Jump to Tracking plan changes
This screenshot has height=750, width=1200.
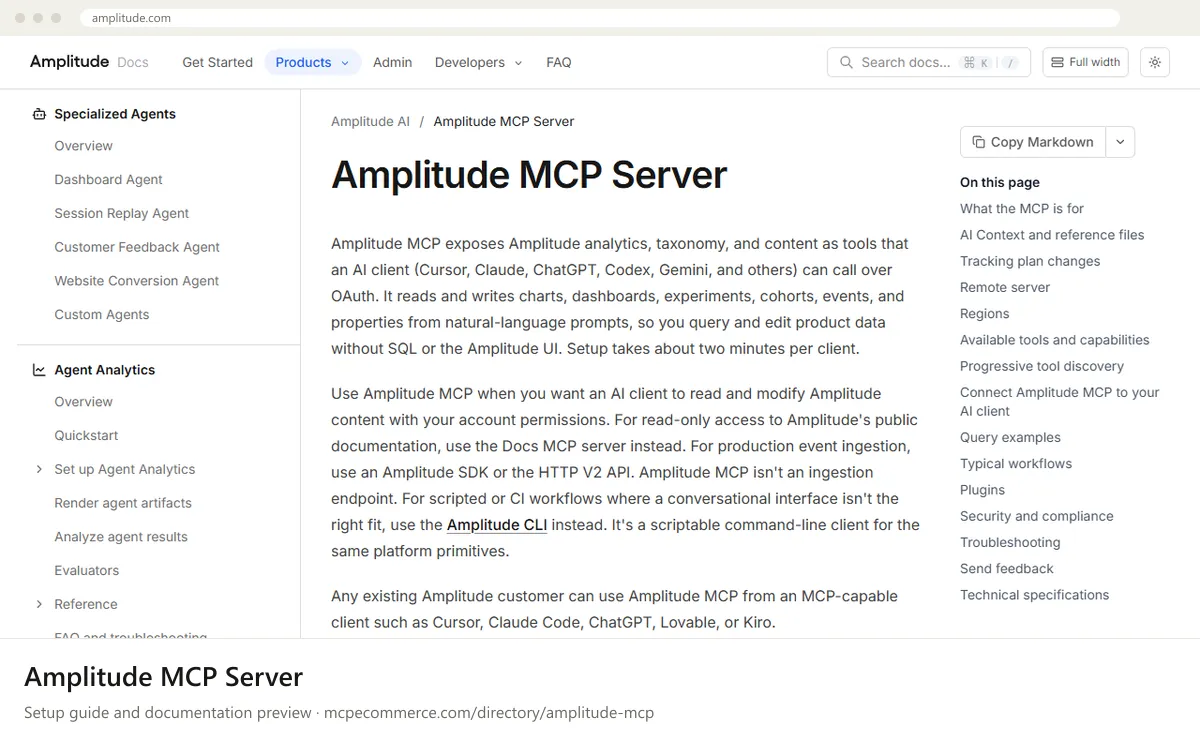(x=1030, y=261)
